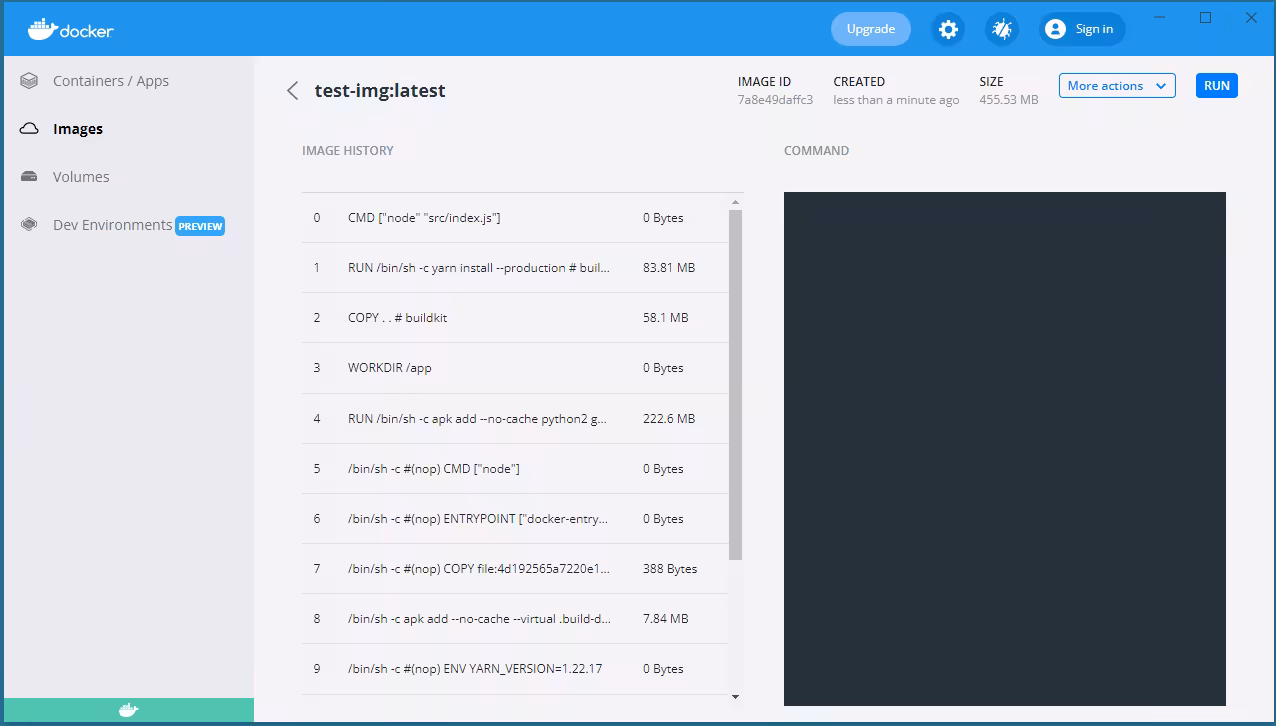Click the image history scrollbar thumb
Image resolution: width=1276 pixels, height=726 pixels.
tap(736, 385)
